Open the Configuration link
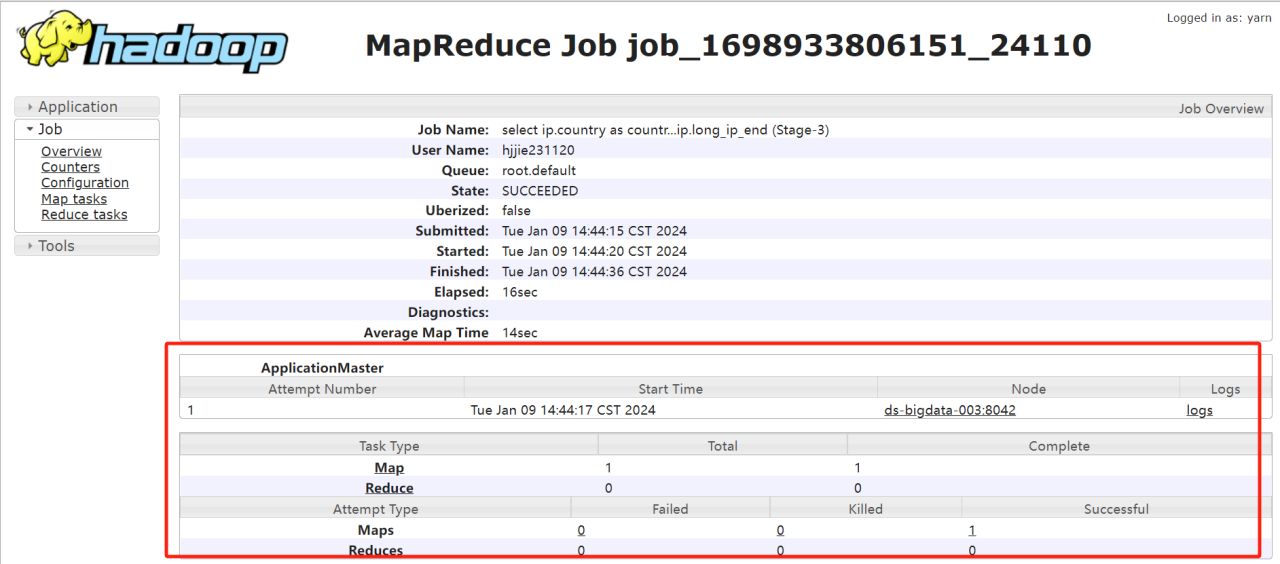 pyautogui.click(x=85, y=183)
